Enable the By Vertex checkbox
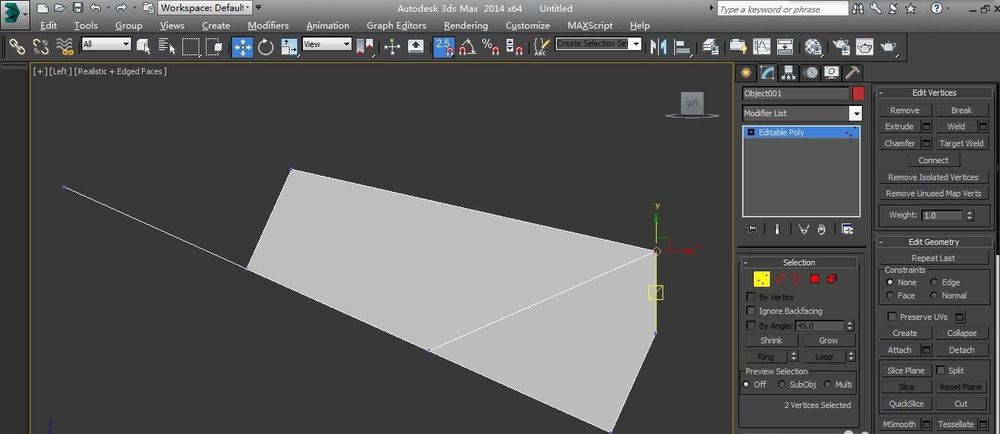Image resolution: width=1000 pixels, height=434 pixels. (752, 297)
